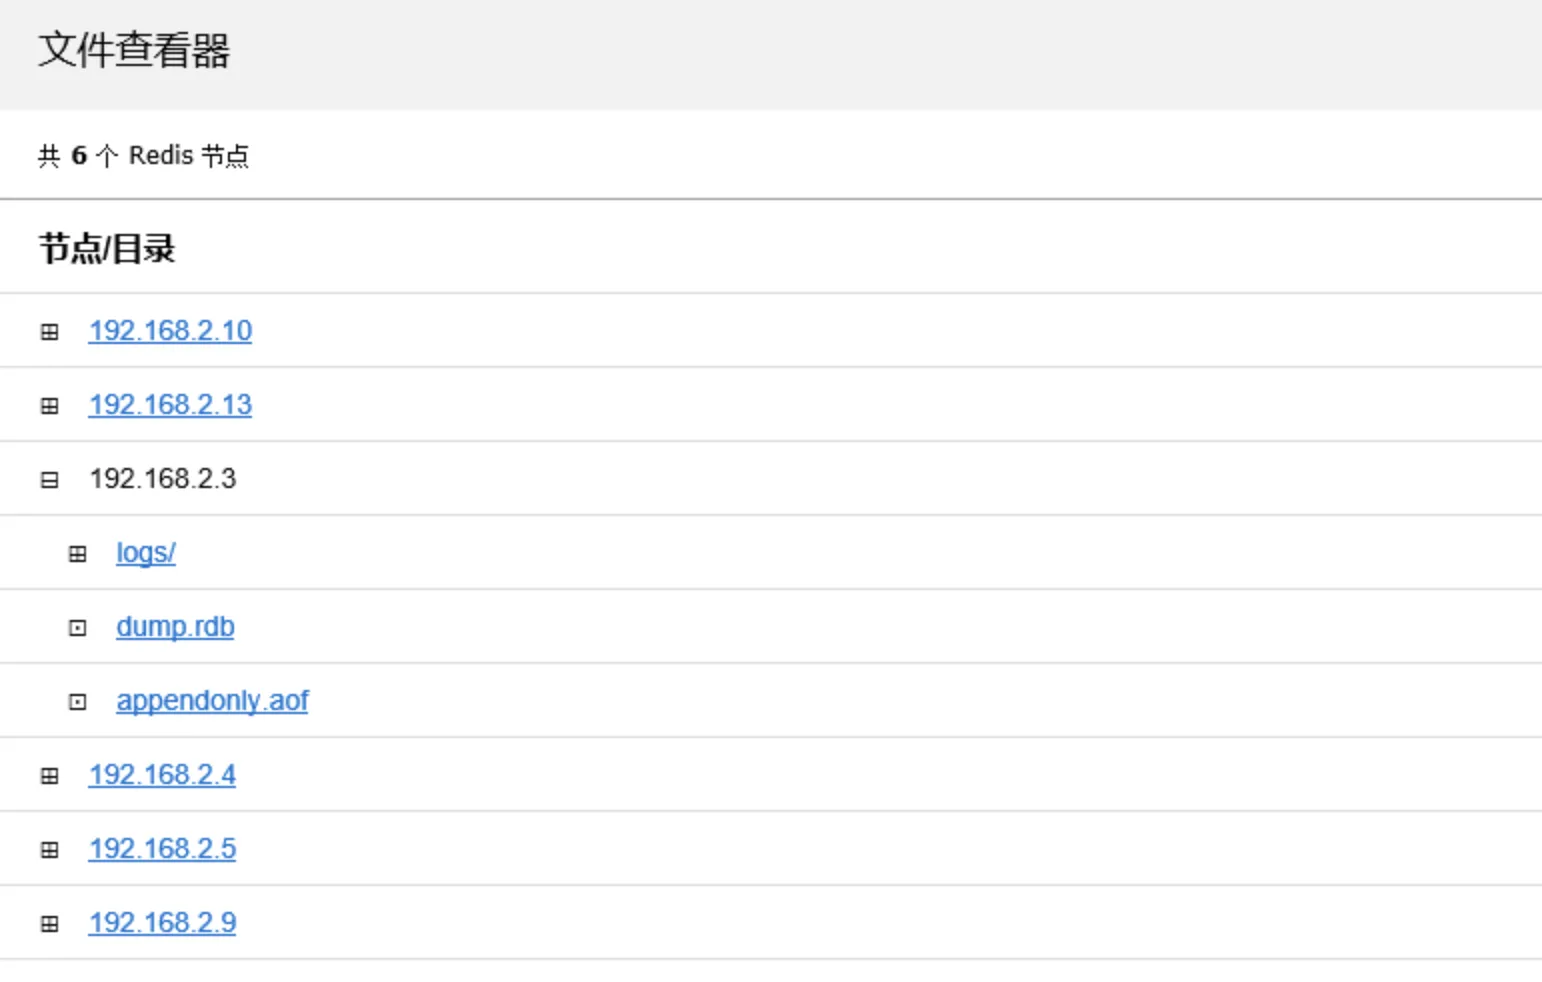This screenshot has height=982, width=1542.
Task: Open the 192.168.2.9 node link
Action: click(162, 923)
